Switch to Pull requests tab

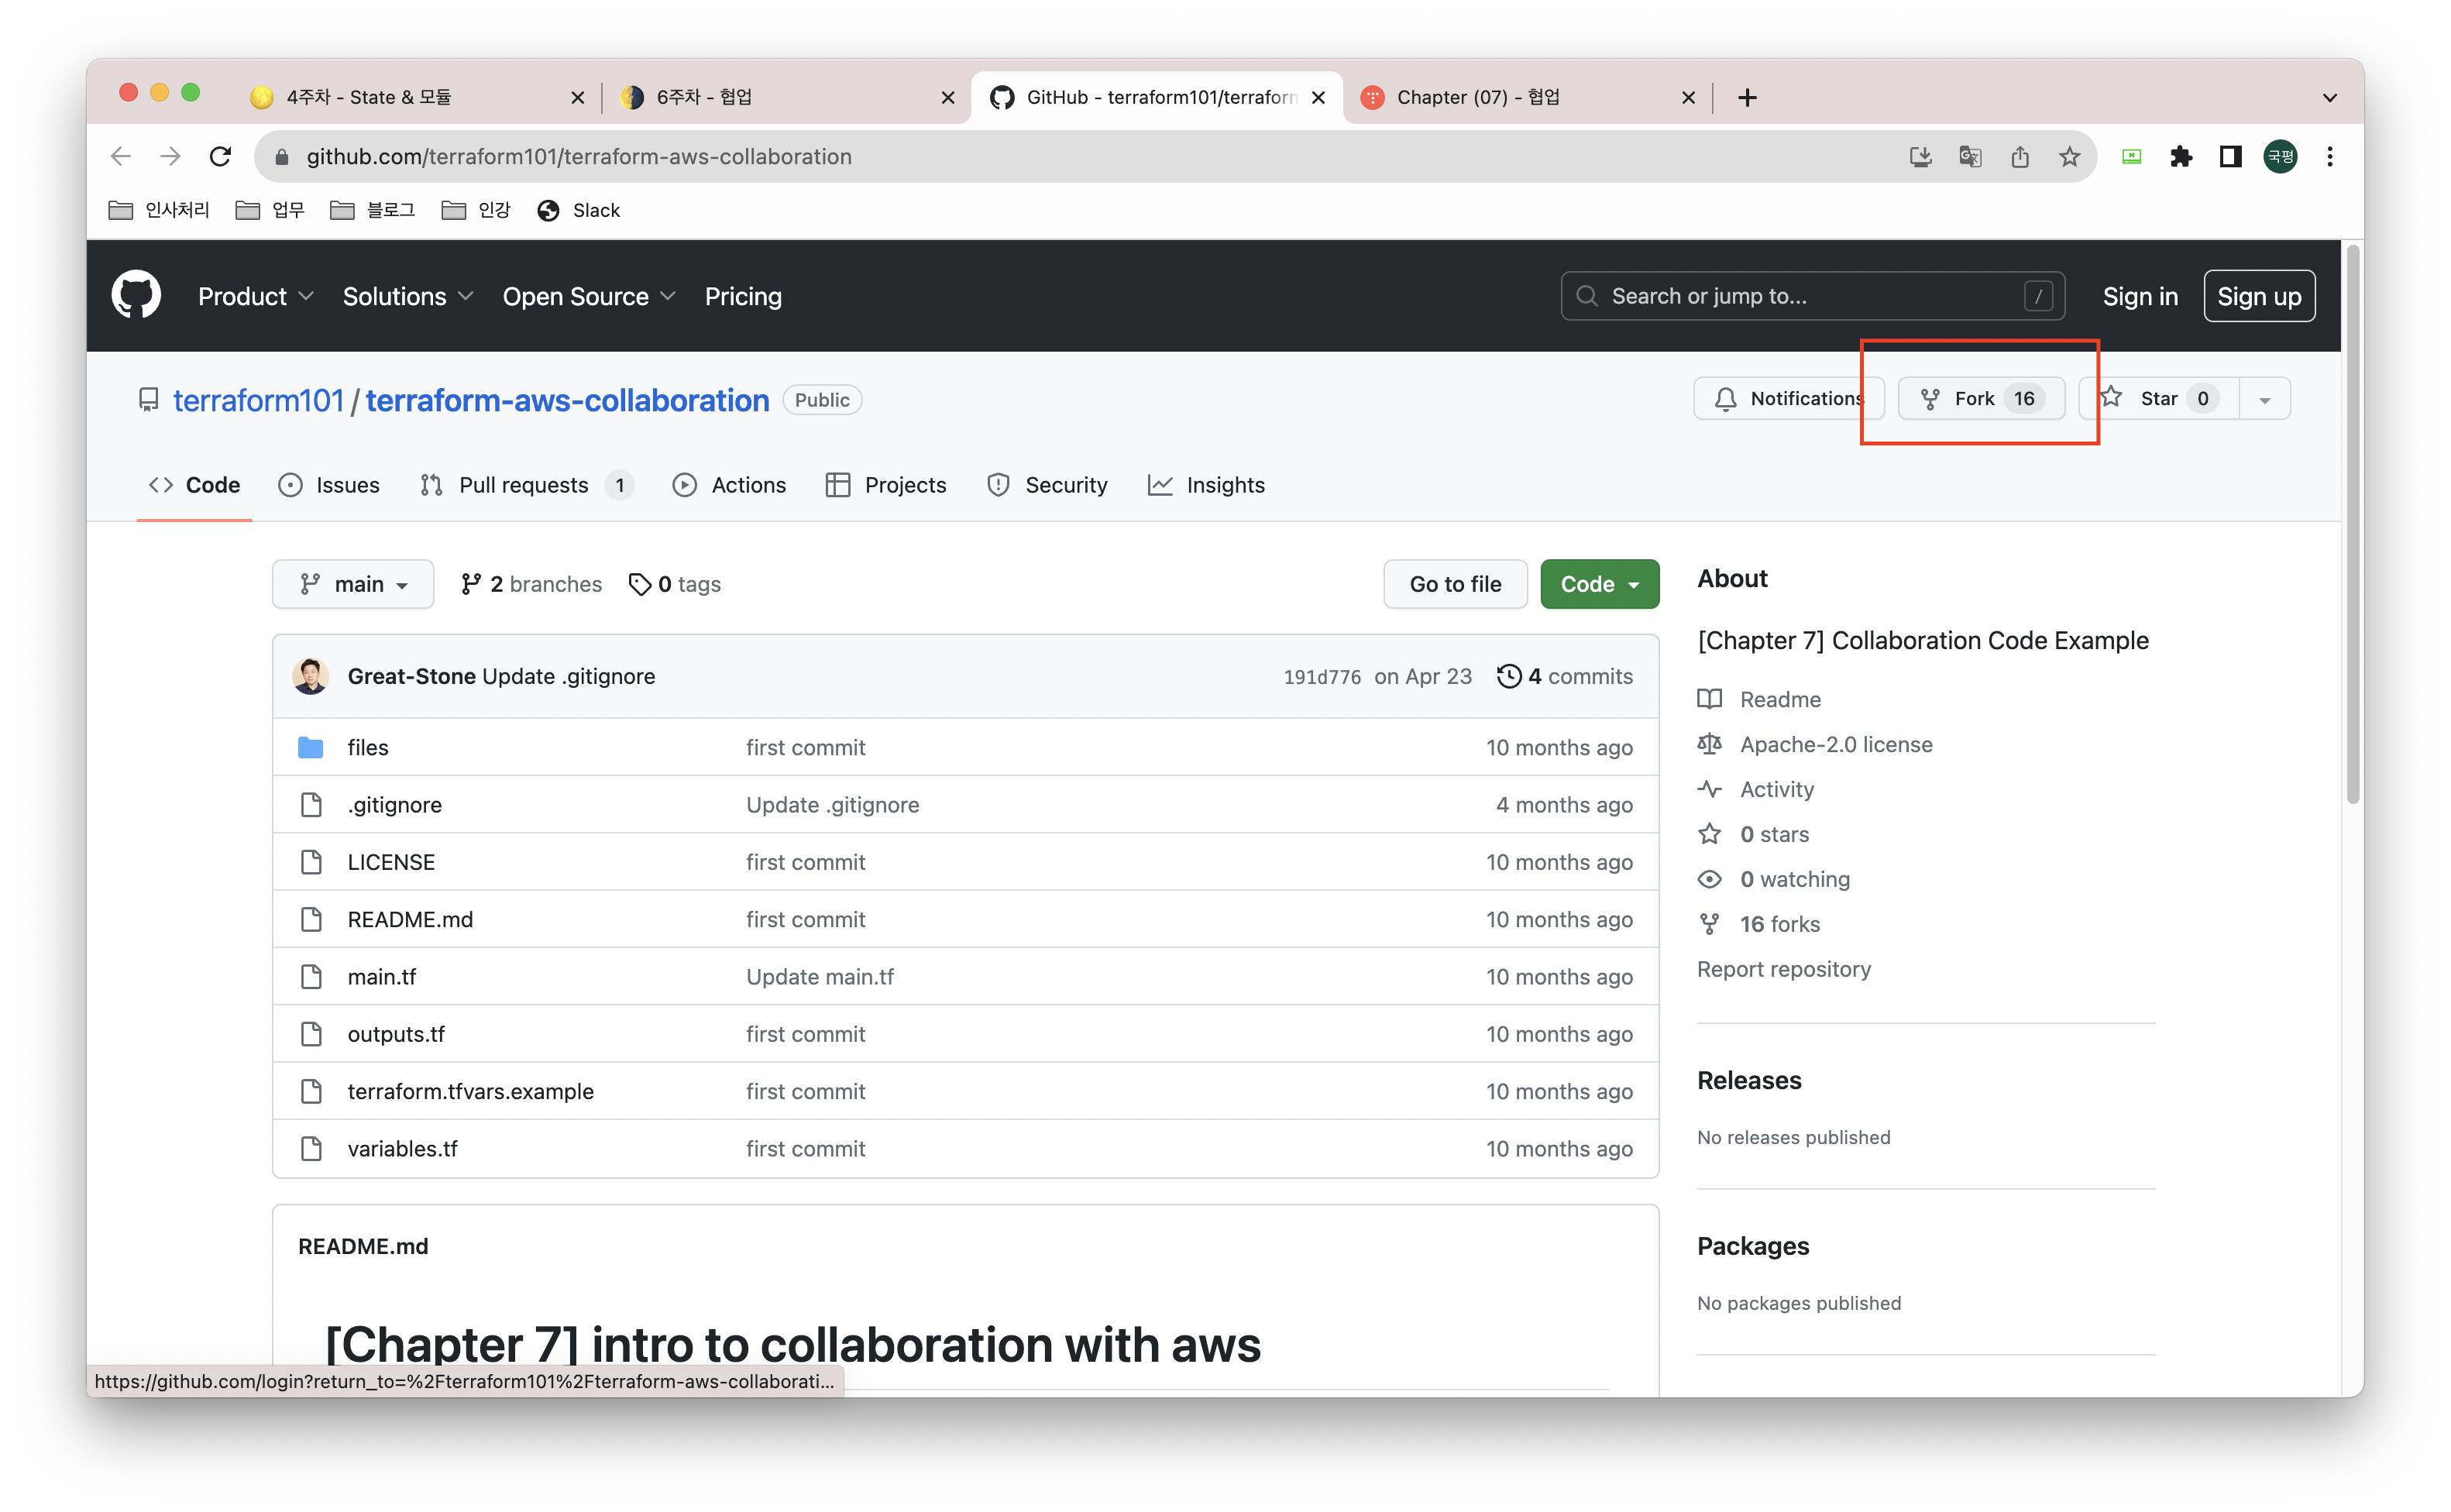click(x=524, y=485)
